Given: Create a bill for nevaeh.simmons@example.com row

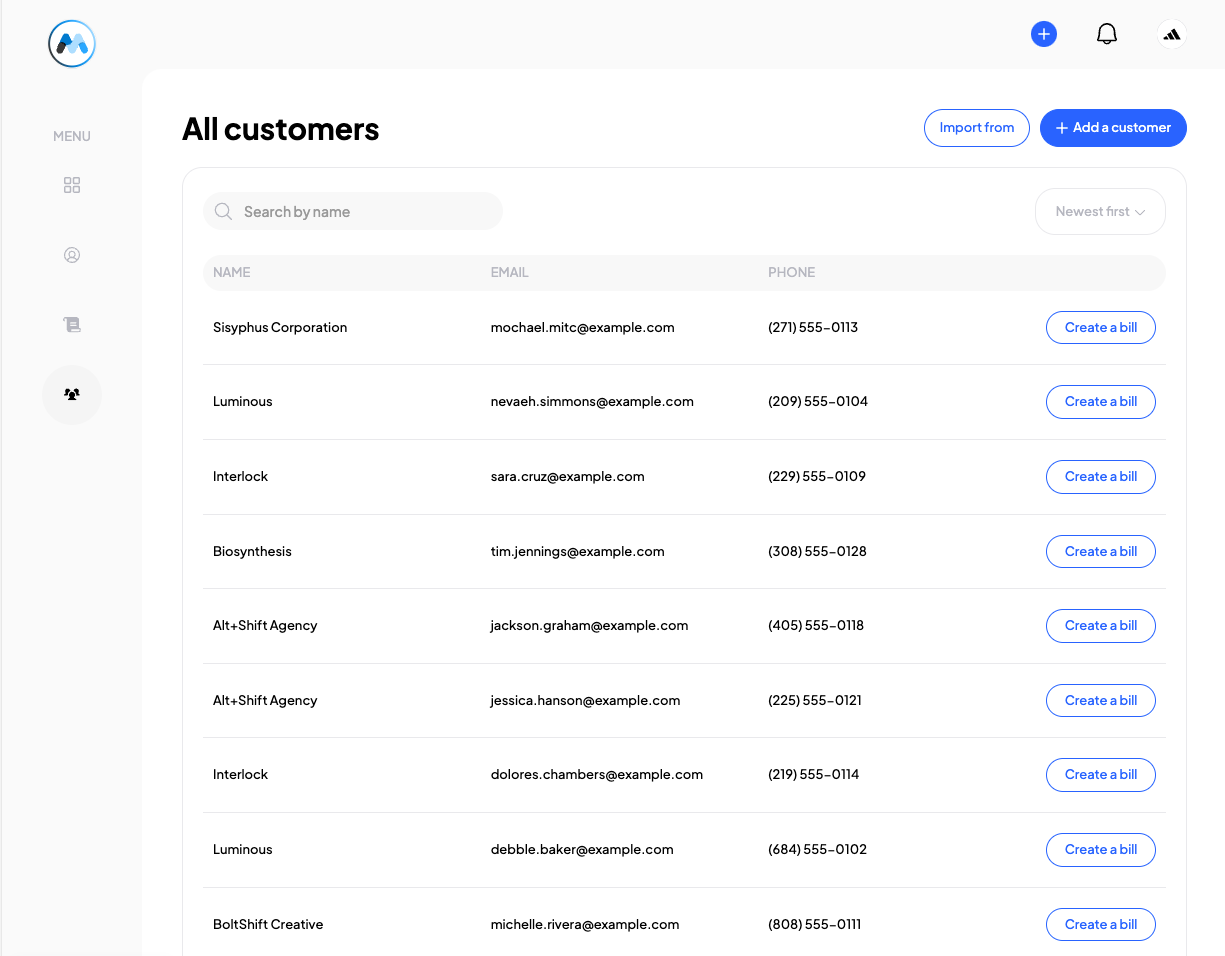Looking at the screenshot, I should 1101,402.
